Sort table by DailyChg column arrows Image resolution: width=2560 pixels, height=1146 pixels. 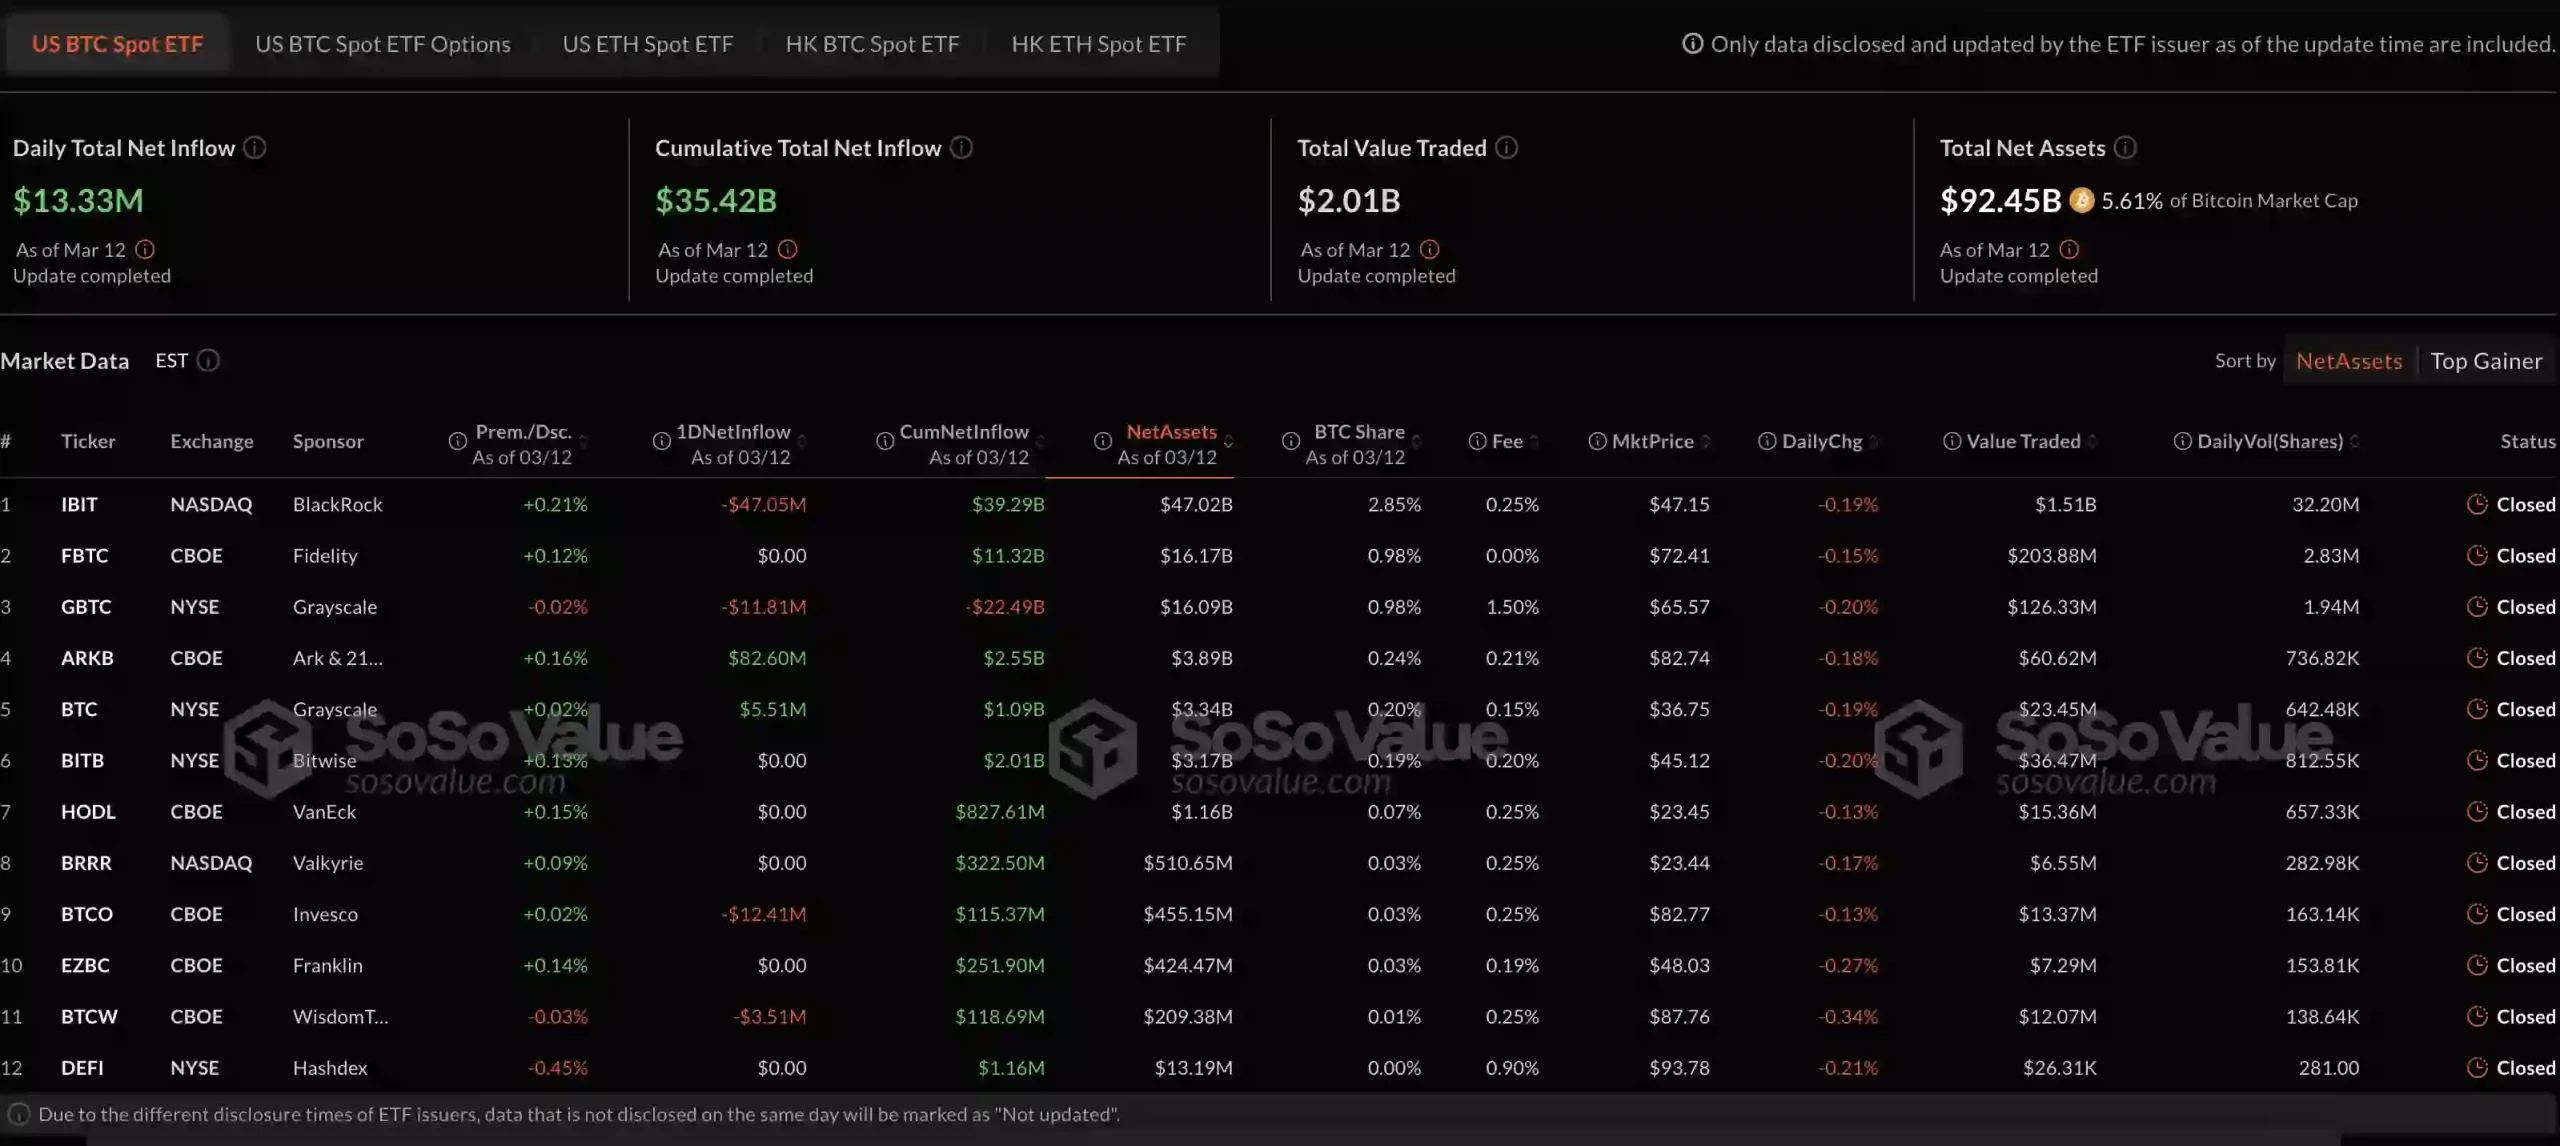tap(1873, 441)
